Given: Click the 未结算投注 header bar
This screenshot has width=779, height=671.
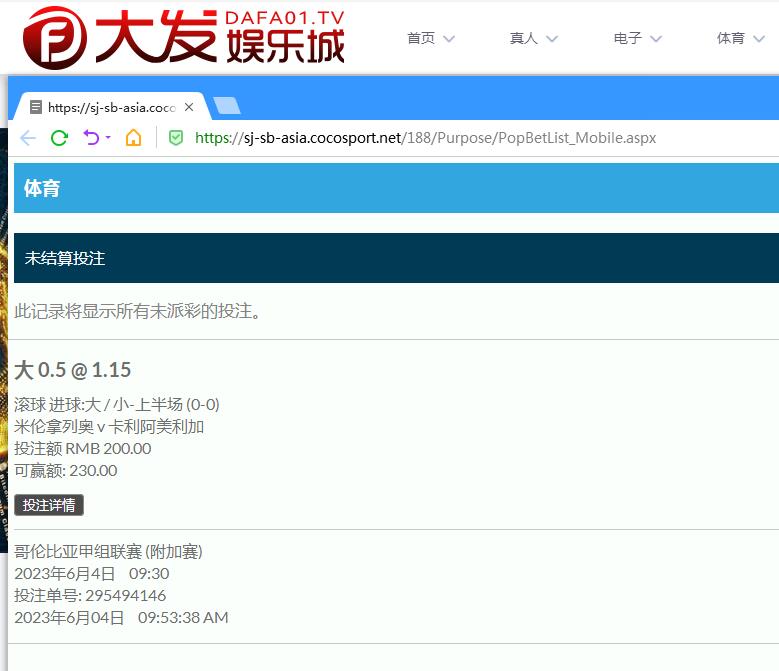Looking at the screenshot, I should (396, 258).
